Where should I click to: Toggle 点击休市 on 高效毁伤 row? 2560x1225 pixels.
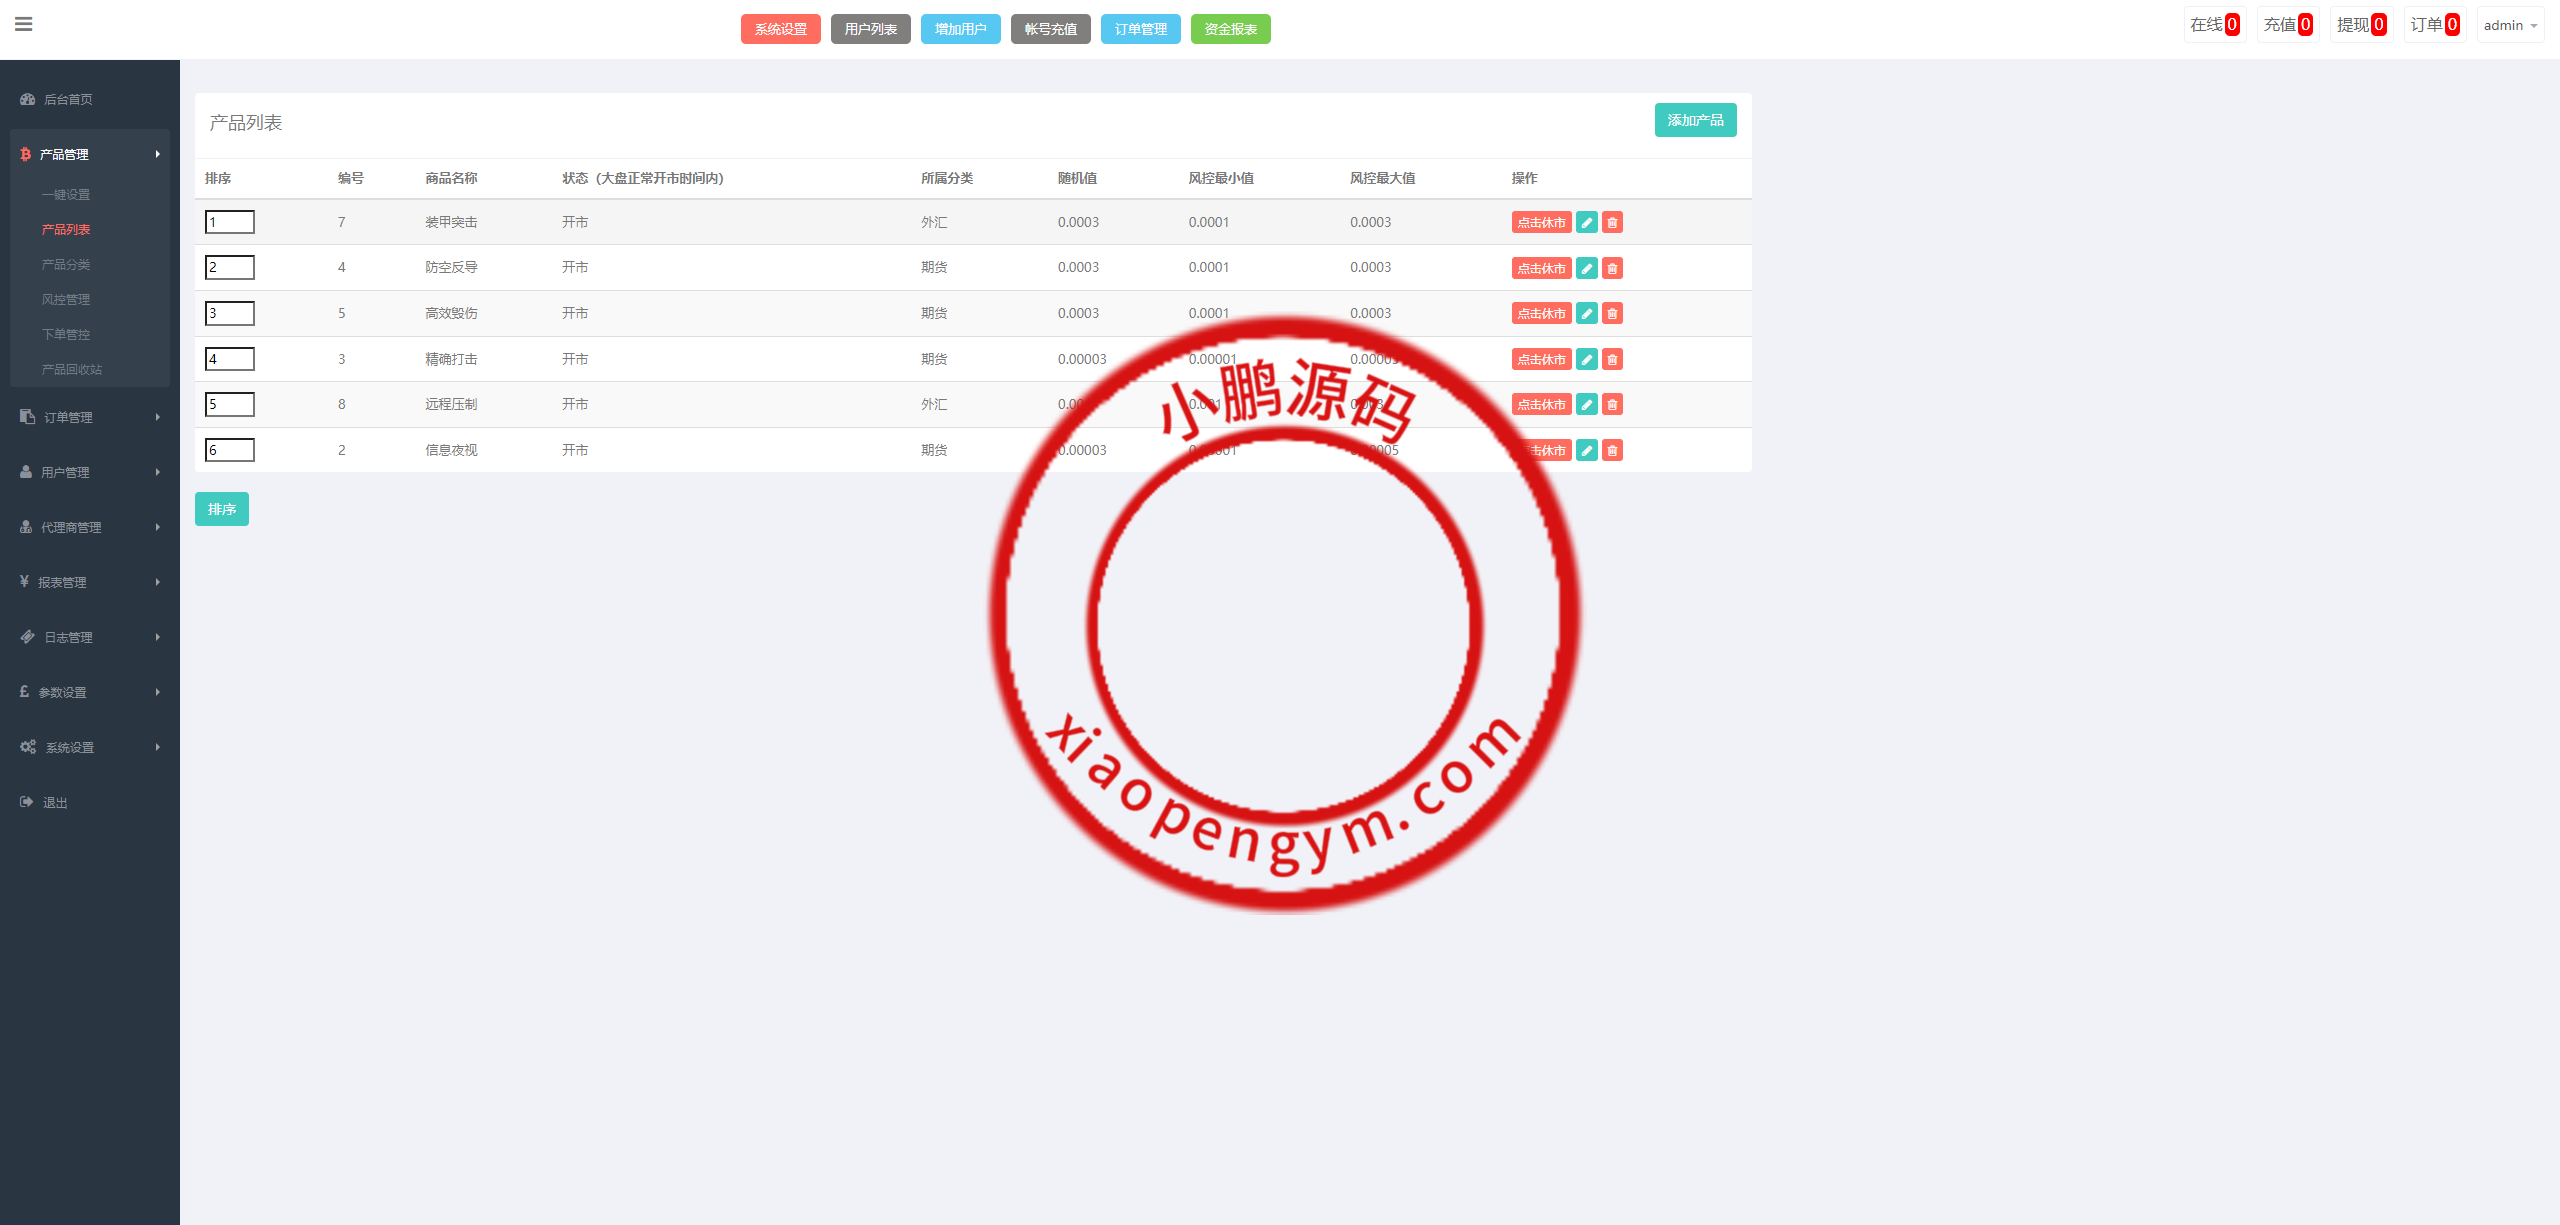point(1542,313)
